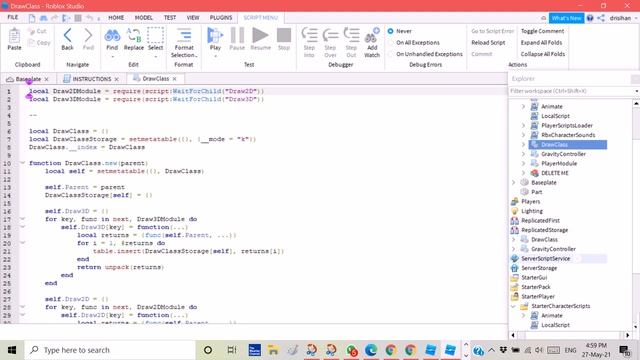Open the Windows Start menu

pyautogui.click(x=12, y=350)
